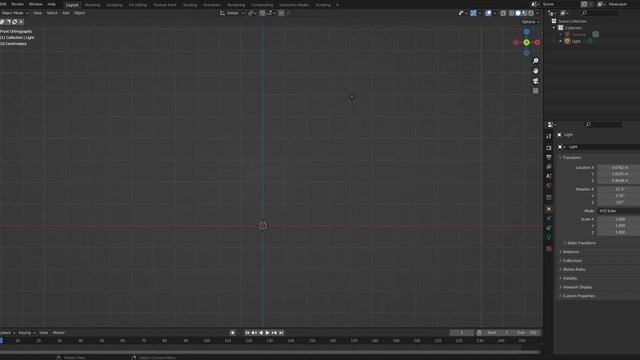The image size is (640, 360).
Task: Jump to the first frame button
Action: (x=247, y=333)
